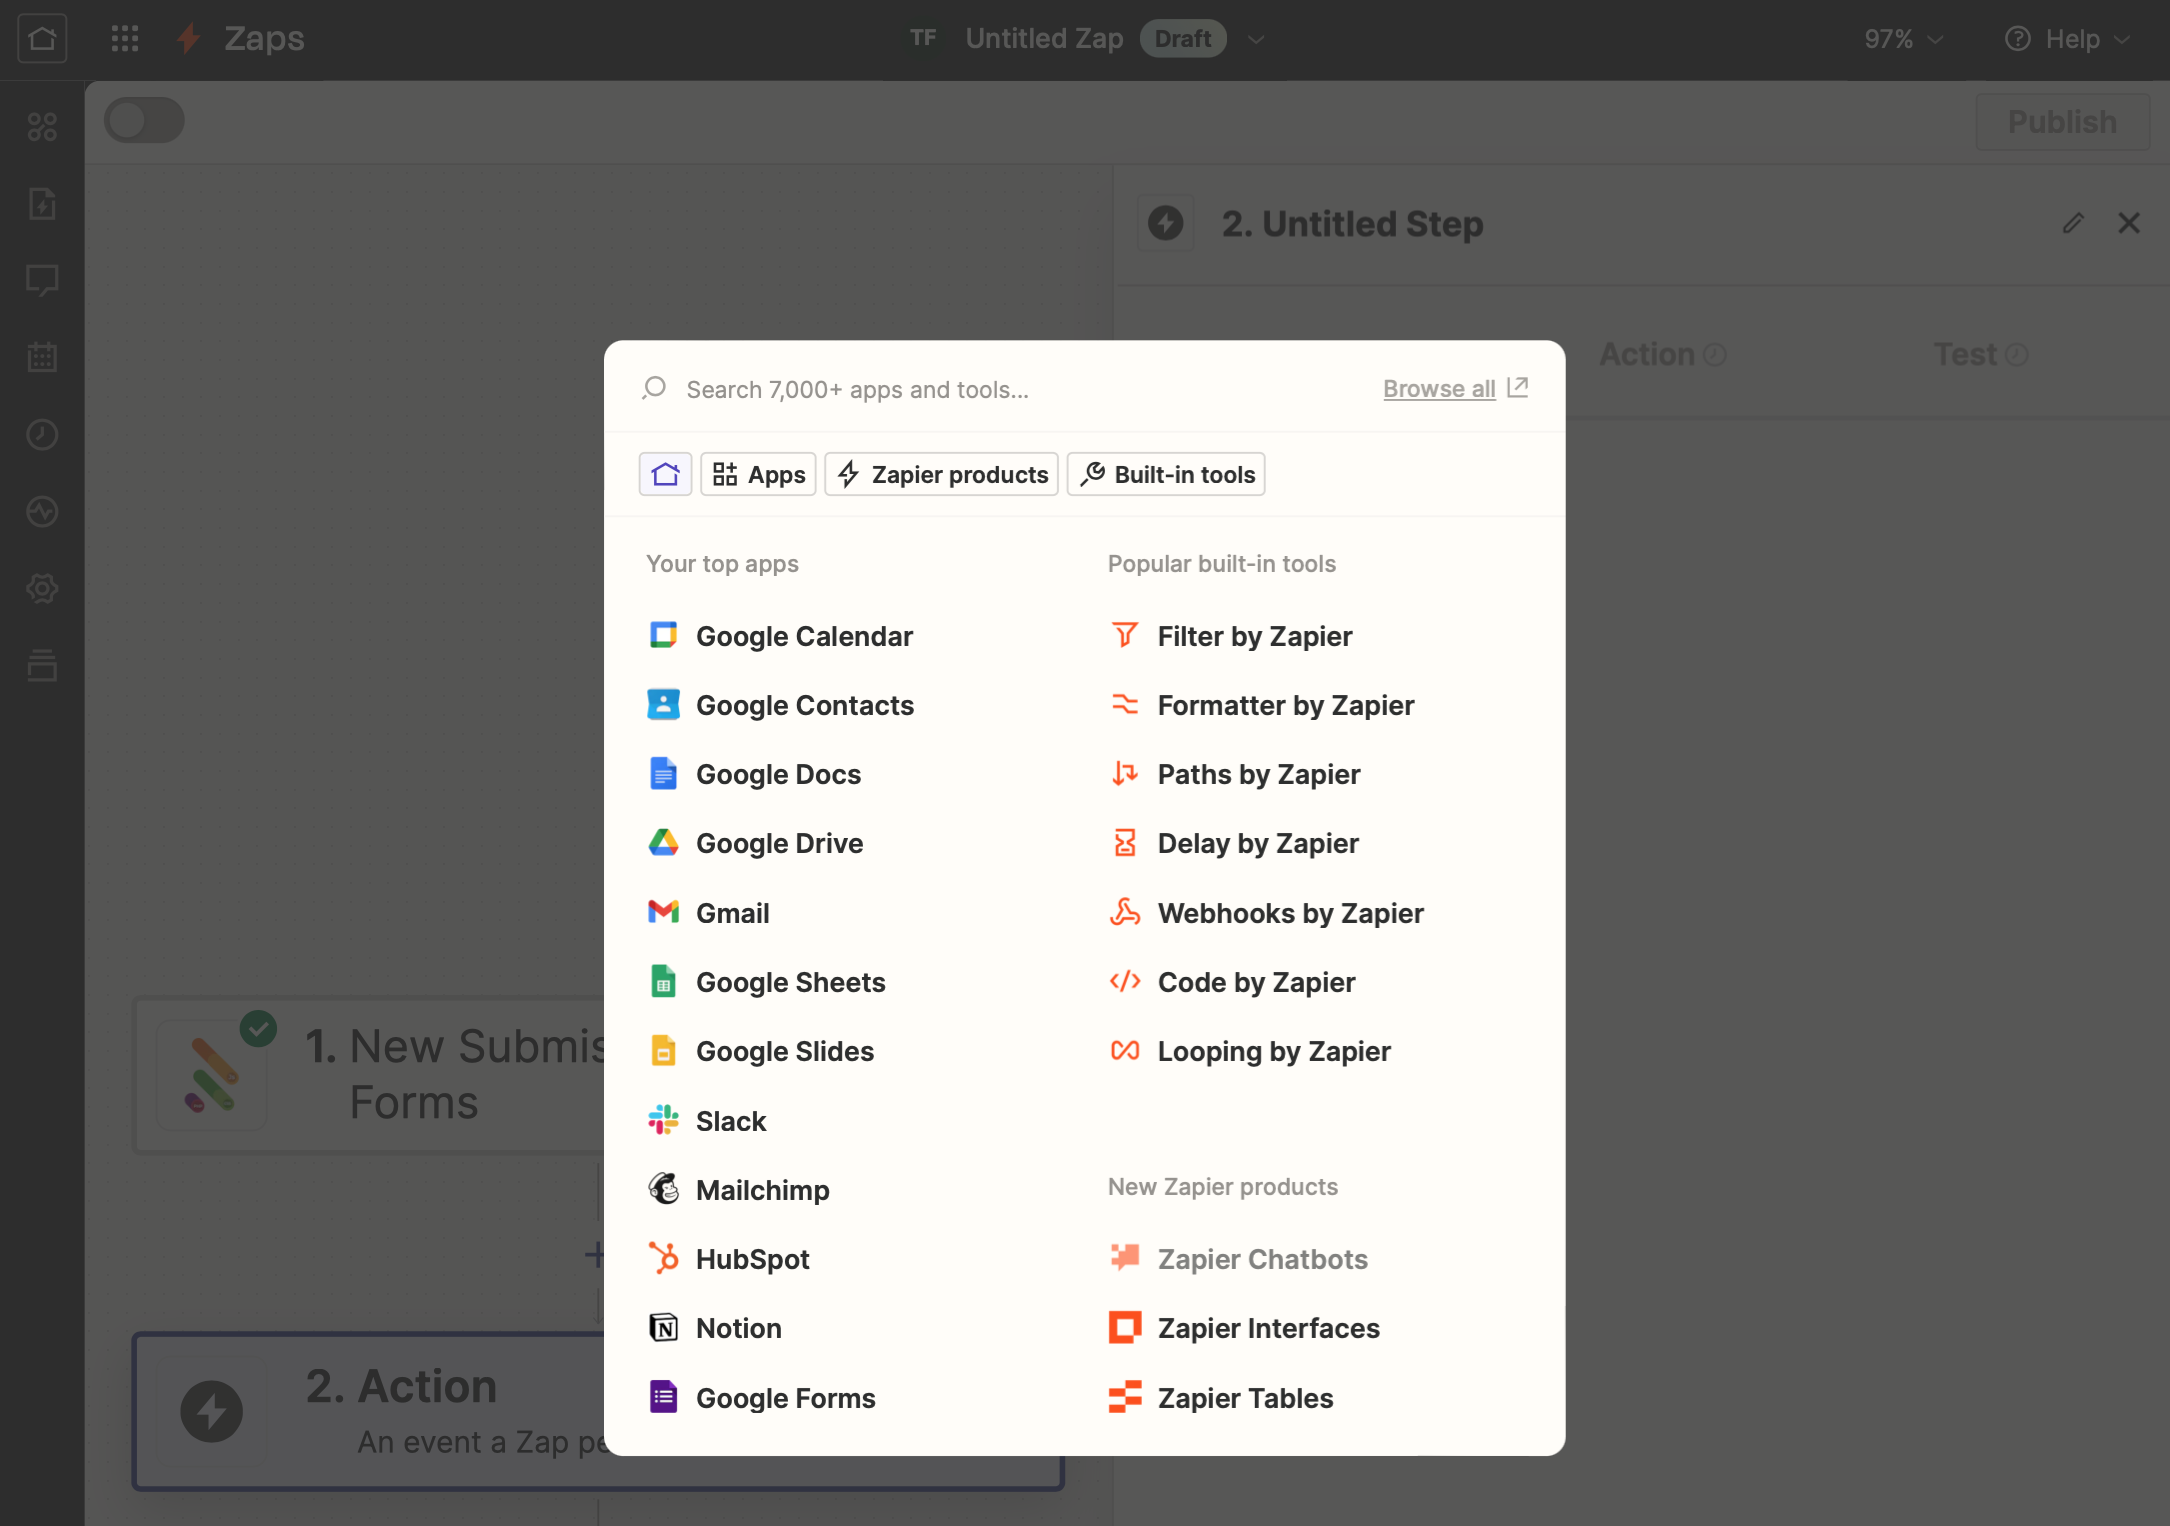This screenshot has width=2170, height=1526.
Task: Open the apps grid launcher icon
Action: click(x=125, y=38)
